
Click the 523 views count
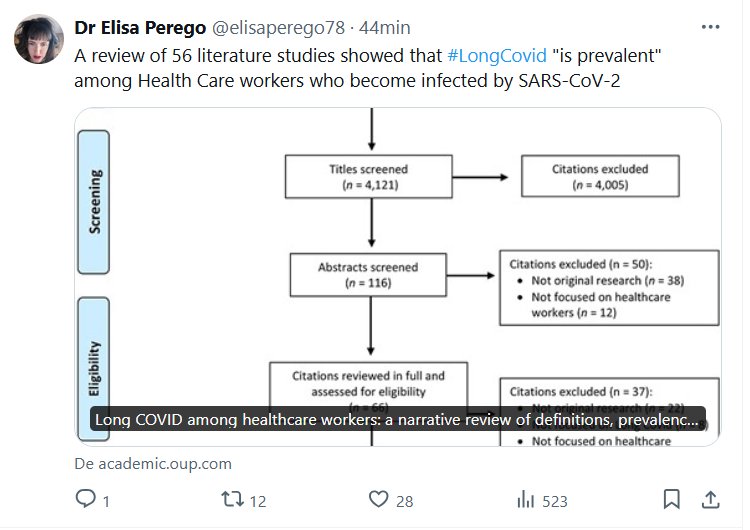(x=553, y=500)
